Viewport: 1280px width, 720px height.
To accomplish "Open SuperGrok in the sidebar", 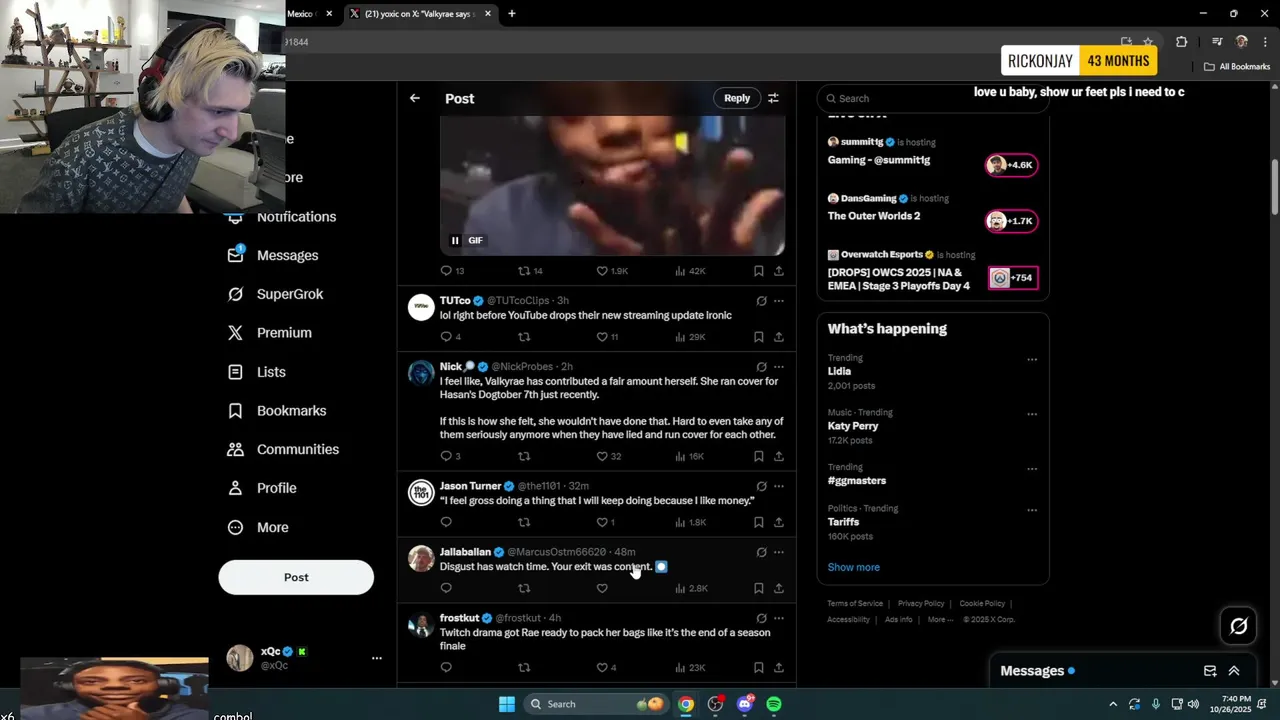I will (x=276, y=294).
